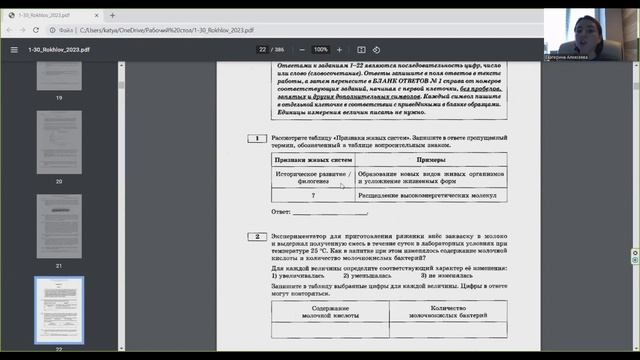The width and height of the screenshot is (640, 360).
Task: Open page 20 thumbnail
Action: (x=59, y=142)
